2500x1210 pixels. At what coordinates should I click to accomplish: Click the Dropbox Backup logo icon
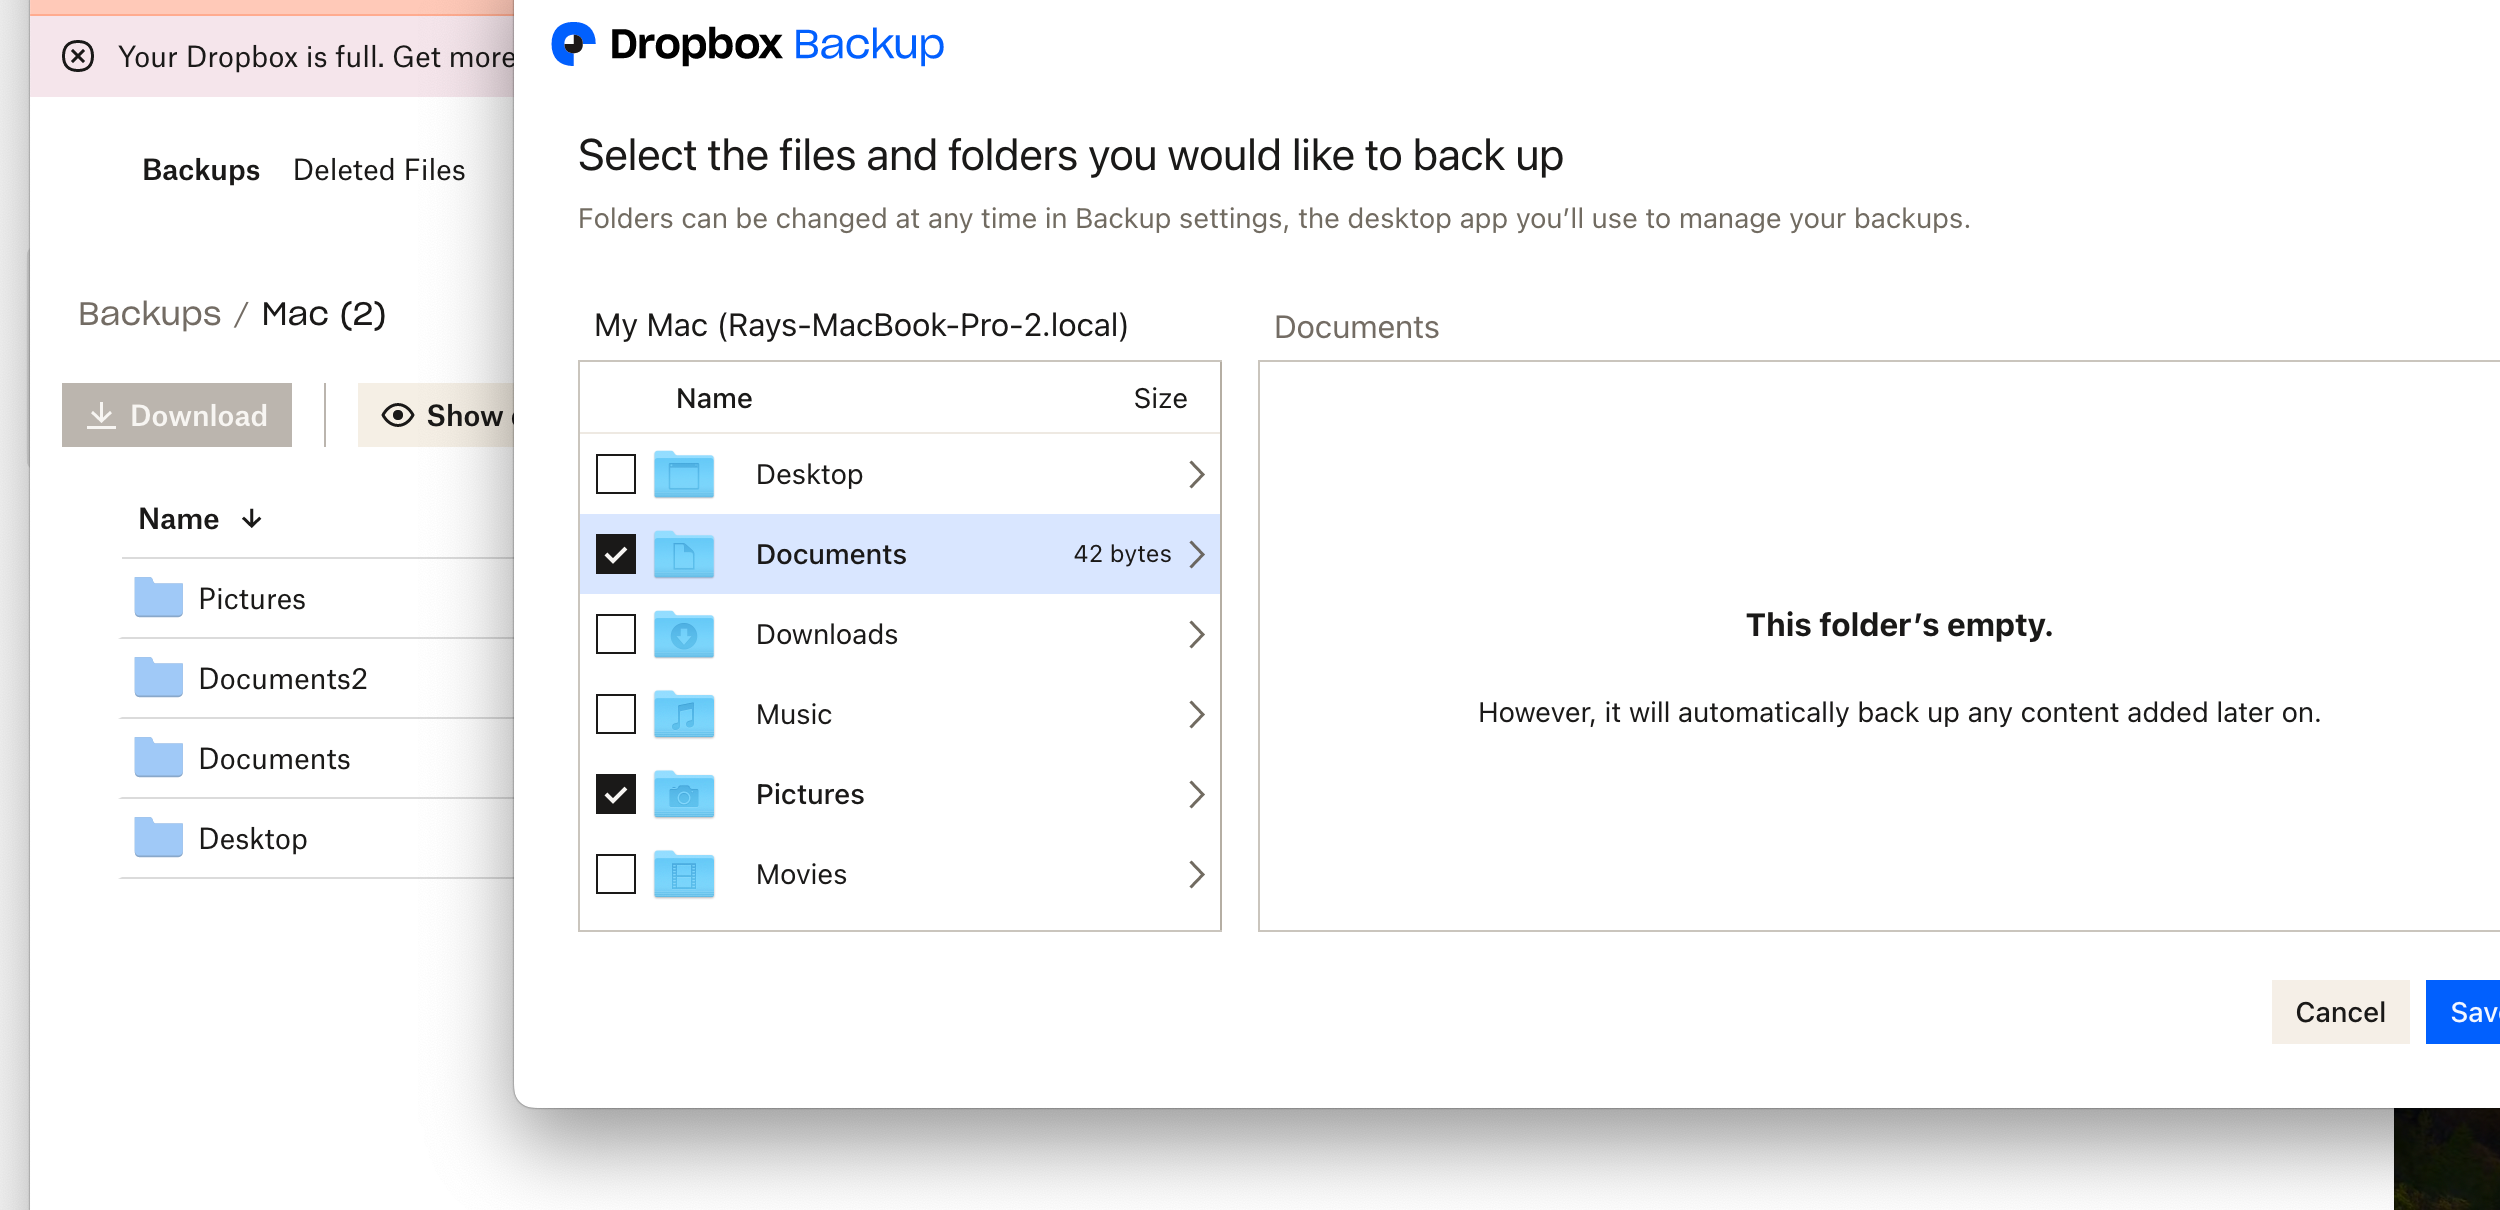573,44
